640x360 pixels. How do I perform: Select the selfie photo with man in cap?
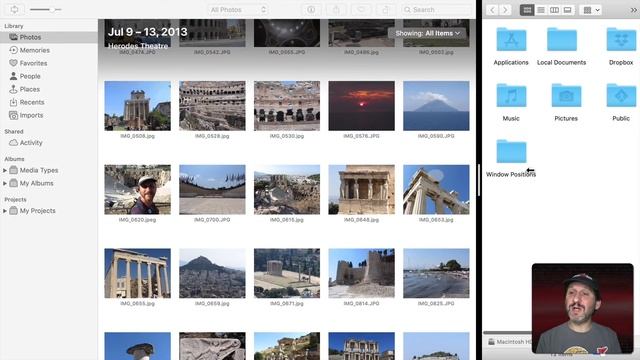tap(138, 189)
